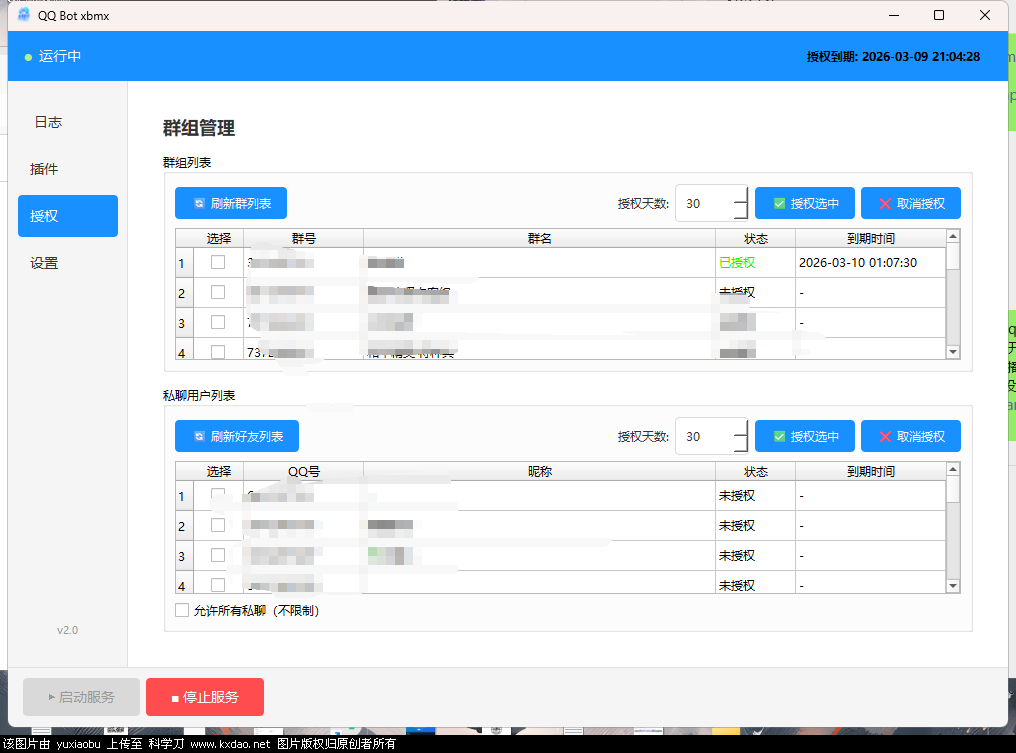Click the refresh icon in 刷新好友列表 button
This screenshot has width=1016, height=753.
200,437
